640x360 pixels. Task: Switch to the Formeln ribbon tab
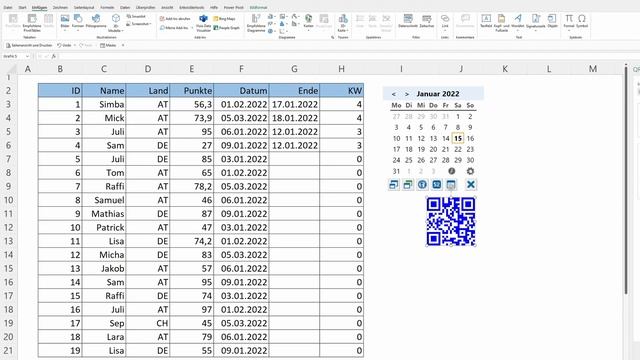107,7
